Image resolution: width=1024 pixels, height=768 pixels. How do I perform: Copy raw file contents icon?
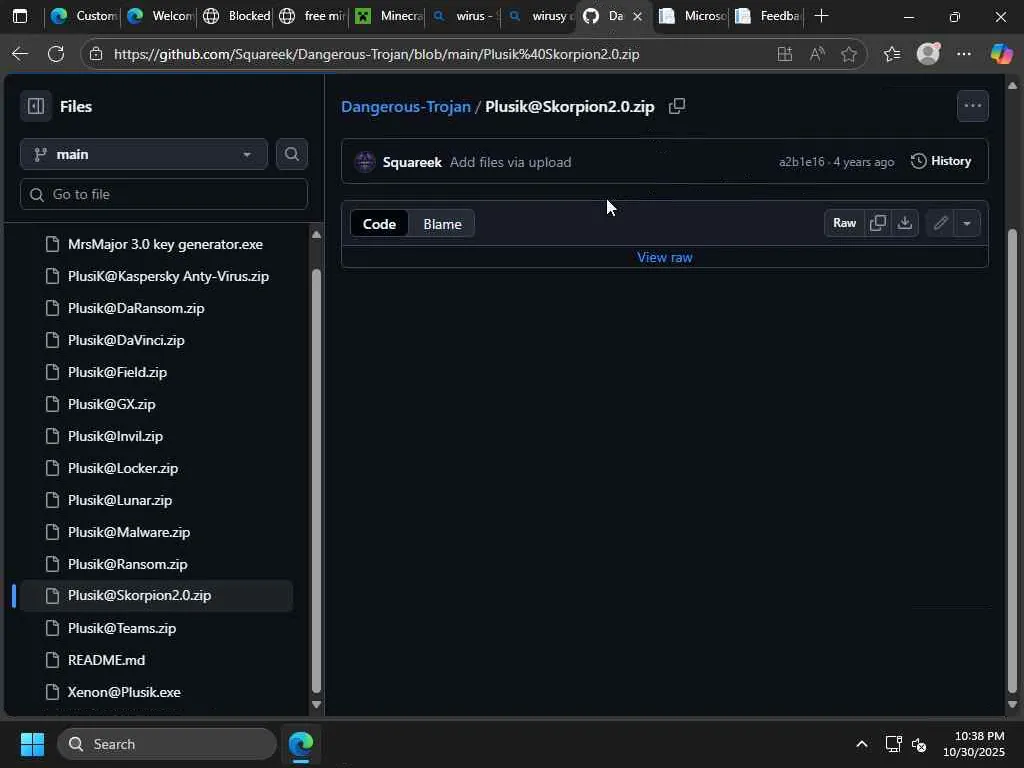pos(878,223)
